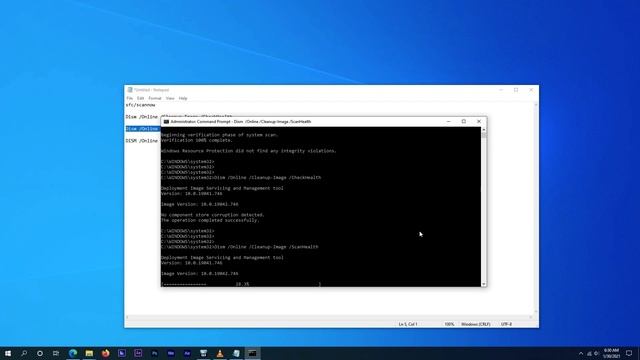Minimize the Notepad window

click(x=501, y=90)
